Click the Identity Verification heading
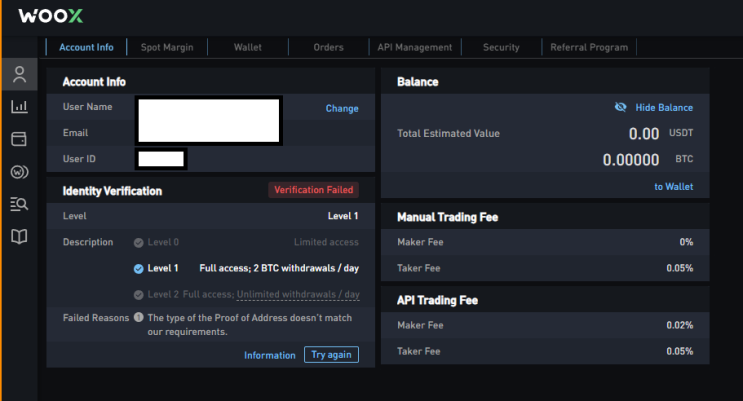The width and height of the screenshot is (743, 401). (x=112, y=191)
